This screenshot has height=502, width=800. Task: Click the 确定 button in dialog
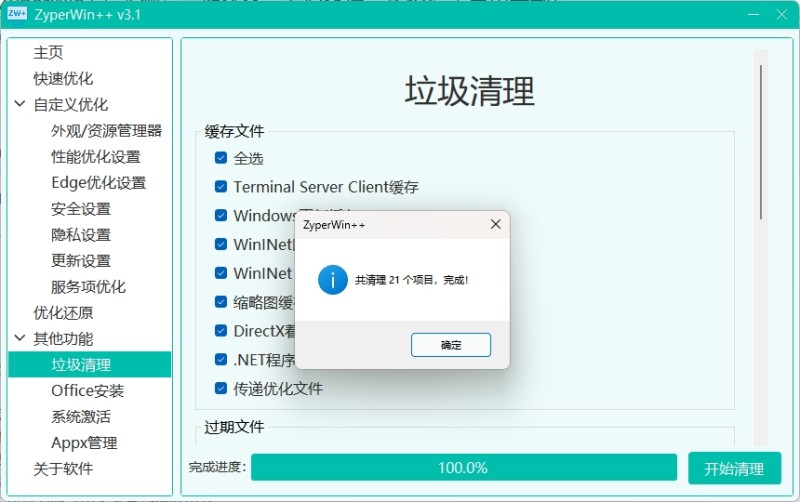pos(450,345)
